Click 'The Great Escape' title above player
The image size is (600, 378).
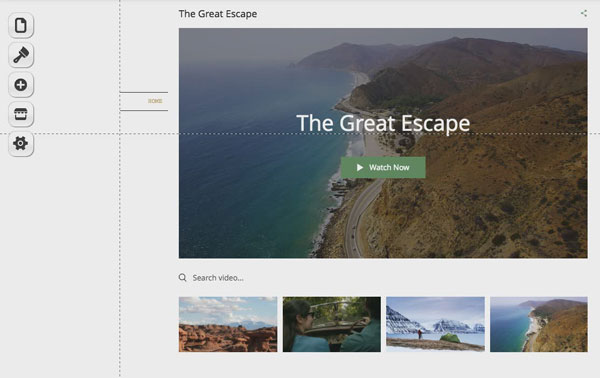tap(218, 14)
